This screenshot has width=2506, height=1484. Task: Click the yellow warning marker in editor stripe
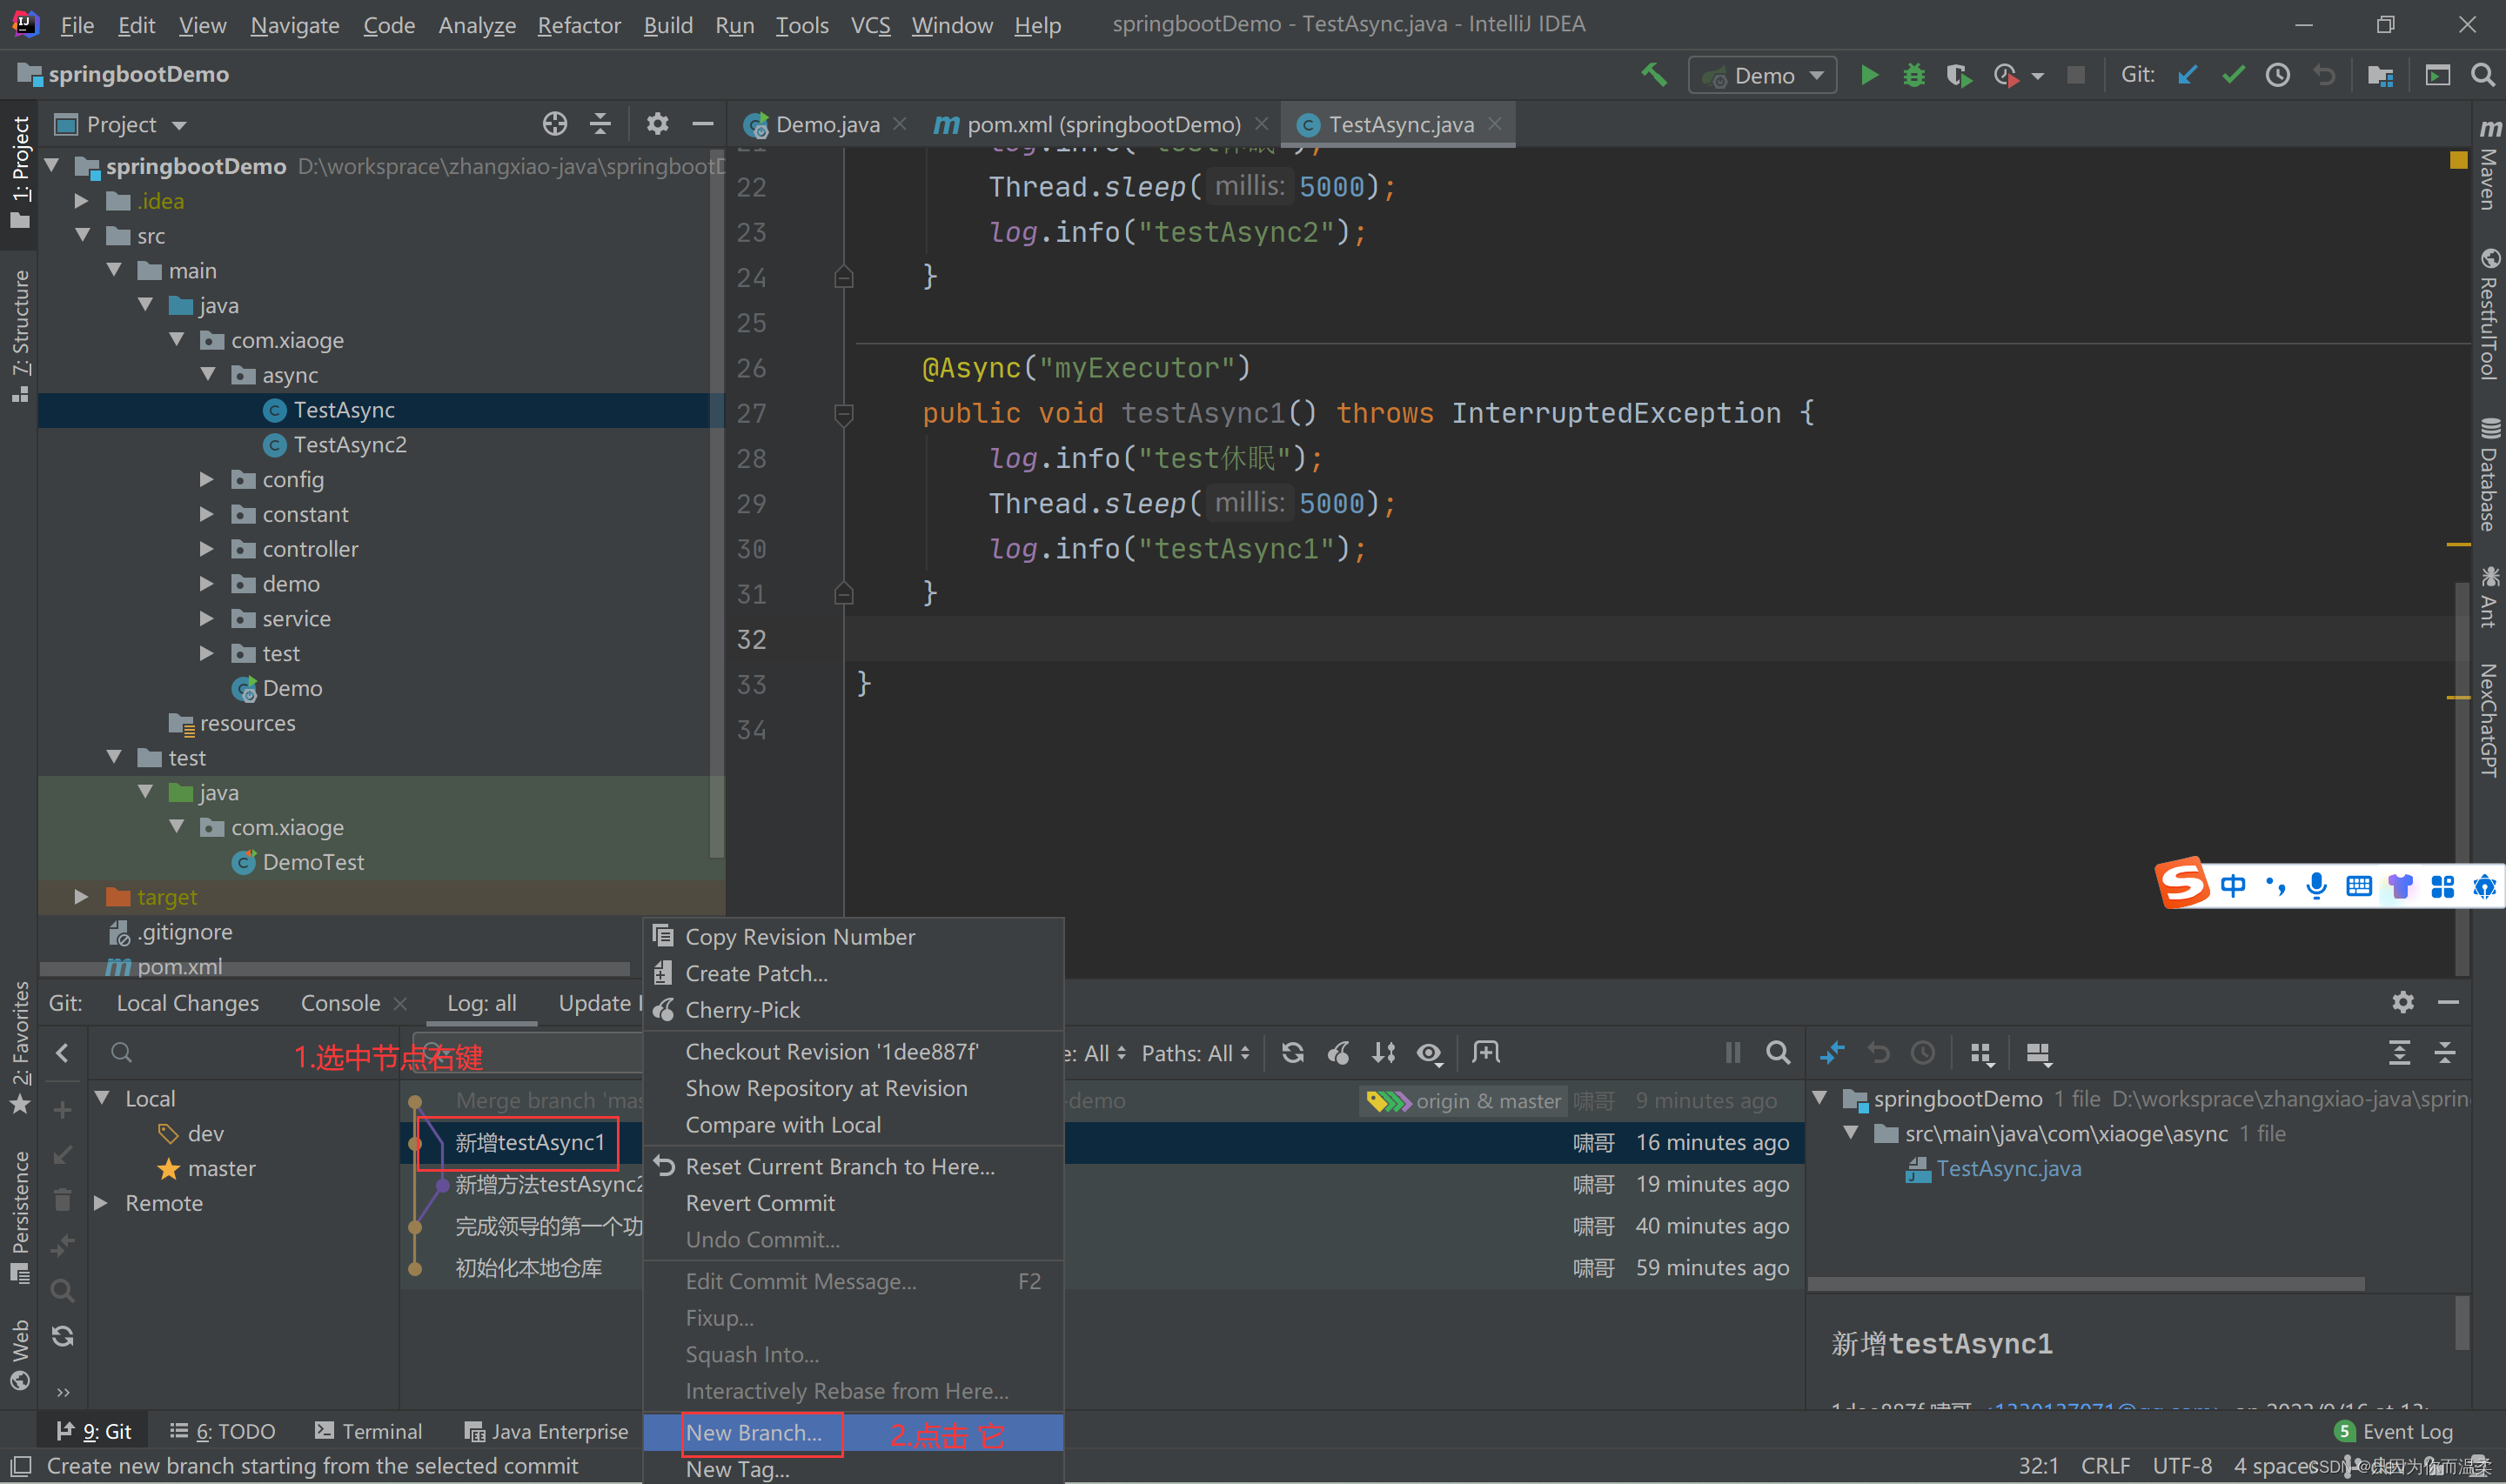pos(2458,160)
